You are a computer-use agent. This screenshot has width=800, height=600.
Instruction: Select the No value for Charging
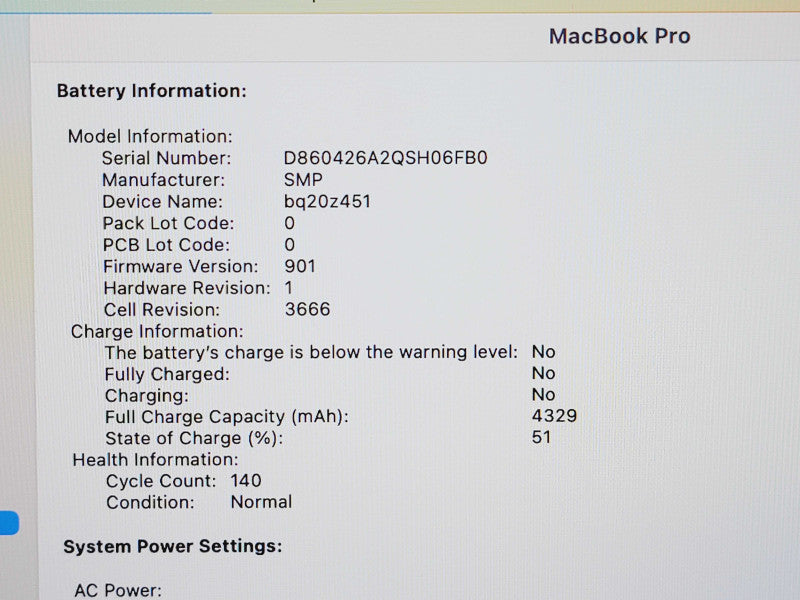click(543, 395)
